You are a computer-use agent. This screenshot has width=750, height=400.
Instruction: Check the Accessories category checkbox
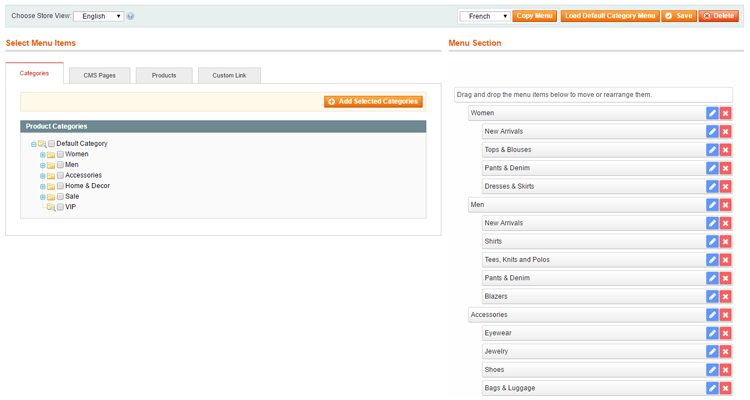[x=60, y=175]
